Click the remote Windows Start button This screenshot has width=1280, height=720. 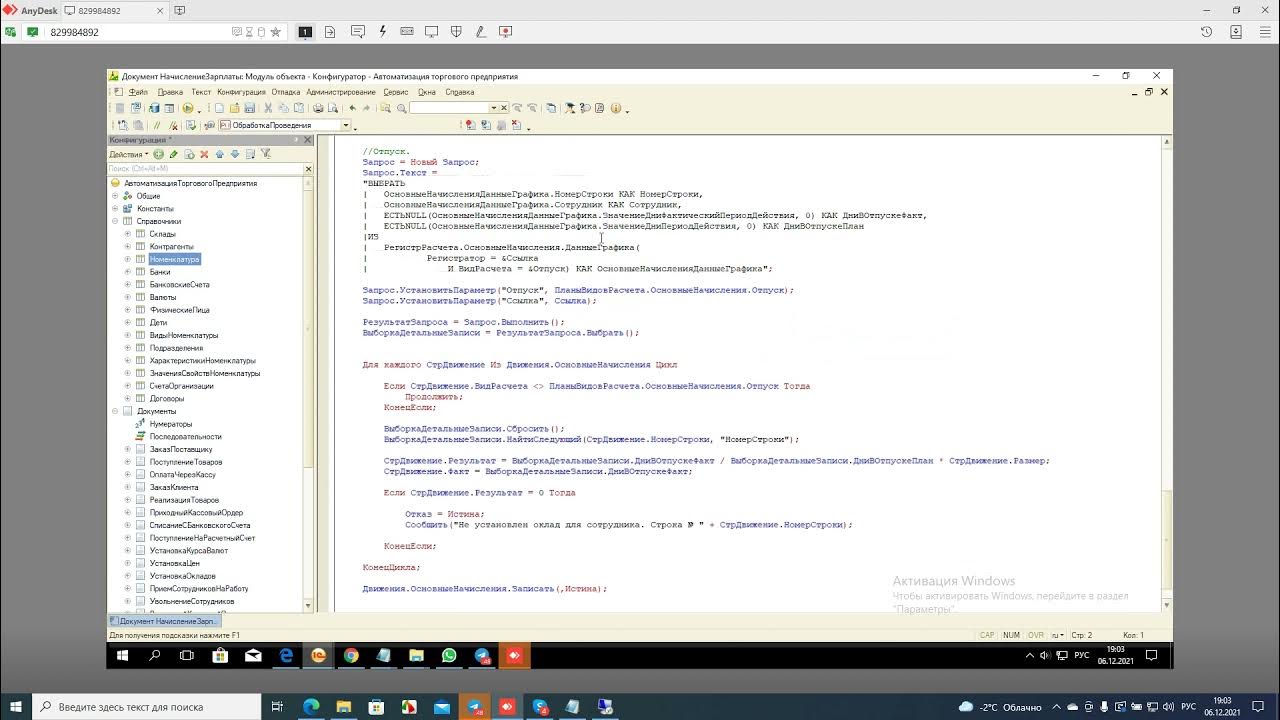(123, 656)
